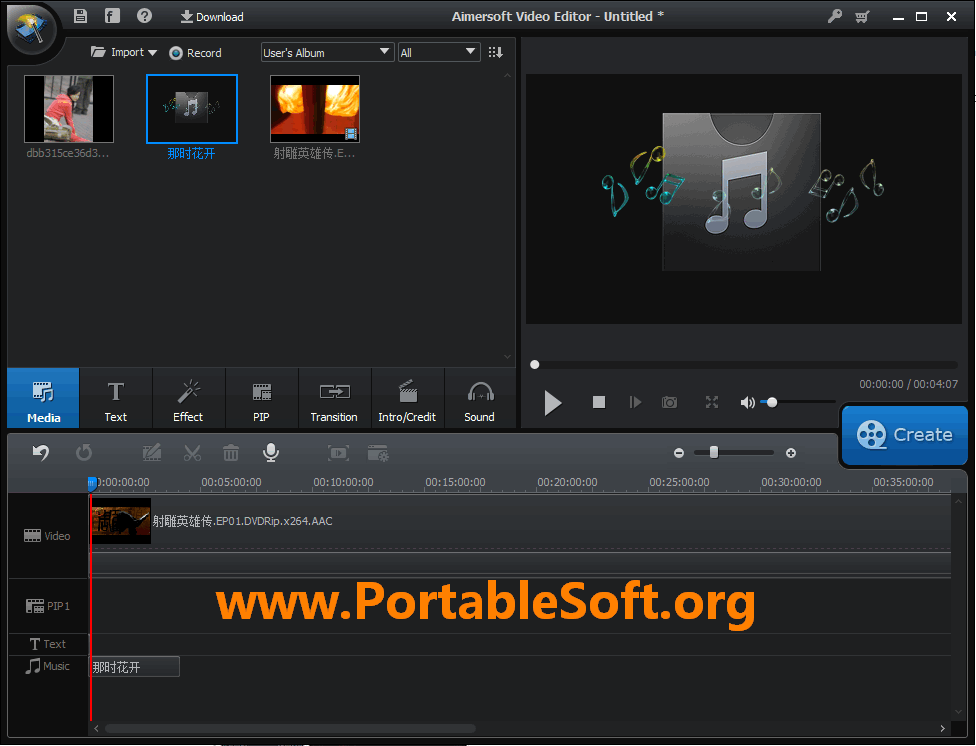The width and height of the screenshot is (976, 746).
Task: Switch to the Media tab
Action: 44,398
